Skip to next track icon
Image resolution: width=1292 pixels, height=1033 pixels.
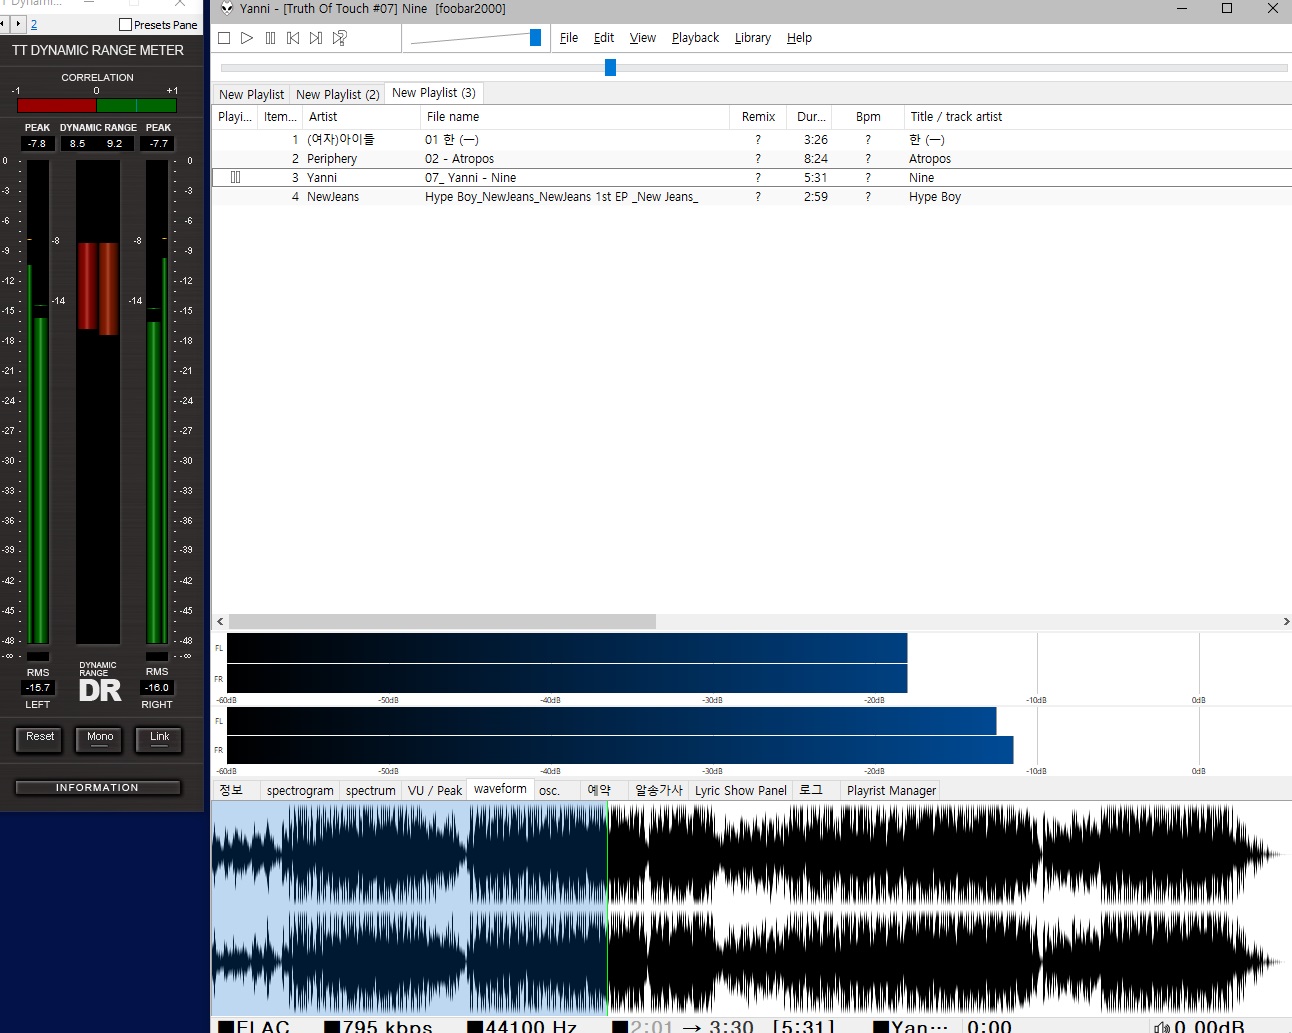pos(316,38)
